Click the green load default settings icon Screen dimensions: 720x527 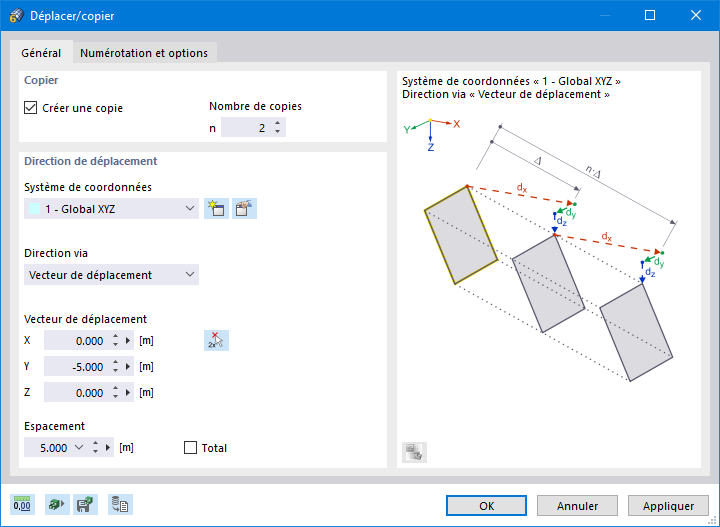click(x=57, y=505)
